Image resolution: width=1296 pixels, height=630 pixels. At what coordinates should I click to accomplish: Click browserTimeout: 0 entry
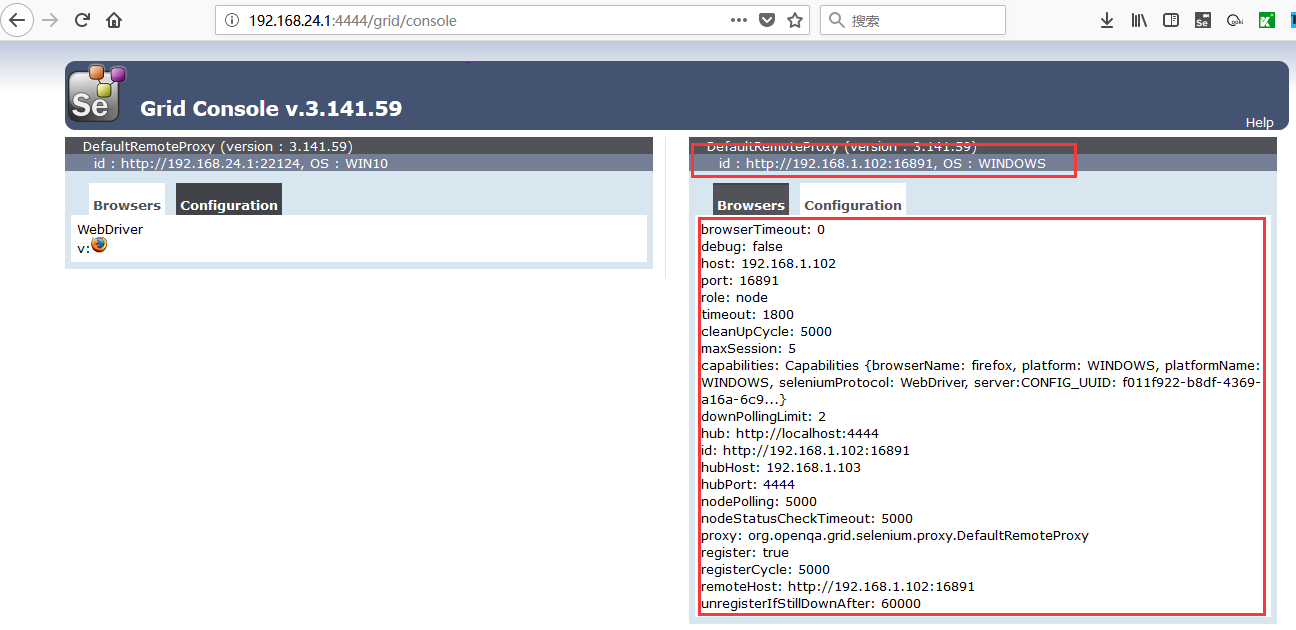[x=763, y=229]
